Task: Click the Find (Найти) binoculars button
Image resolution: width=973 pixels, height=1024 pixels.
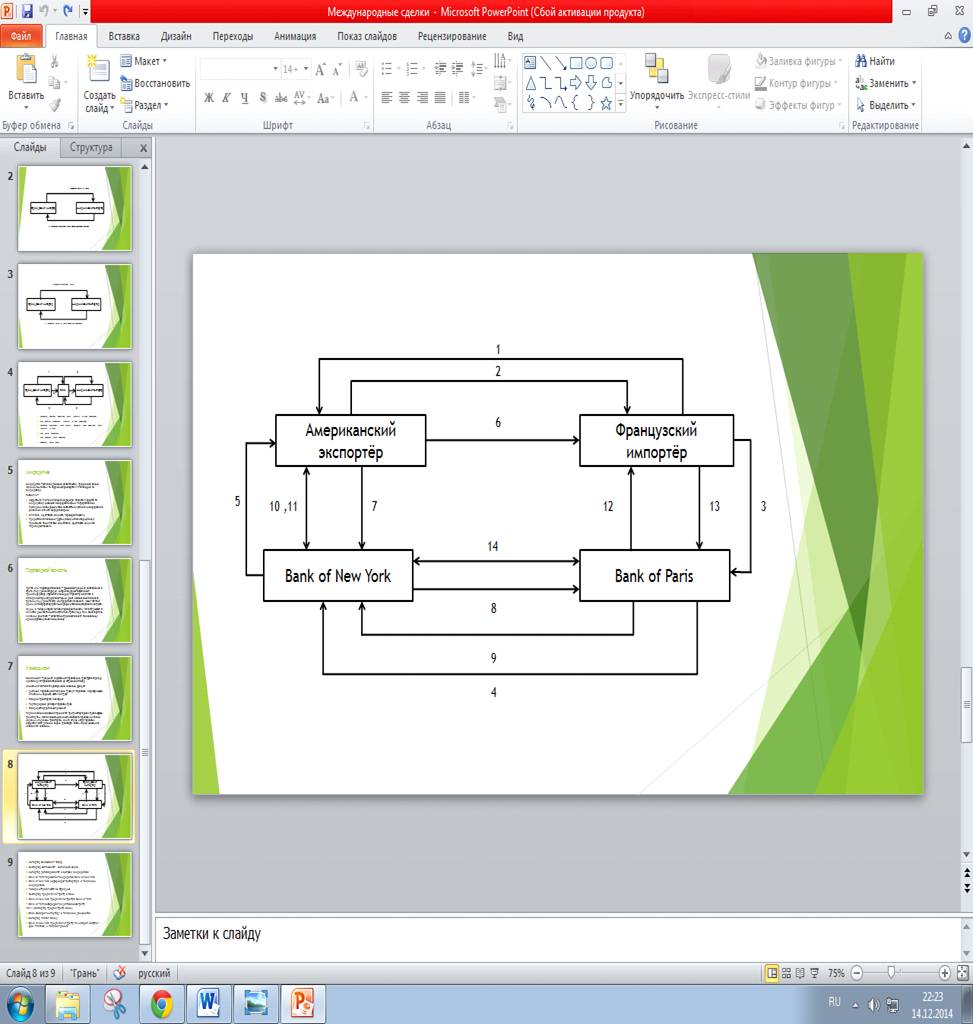Action: point(875,61)
